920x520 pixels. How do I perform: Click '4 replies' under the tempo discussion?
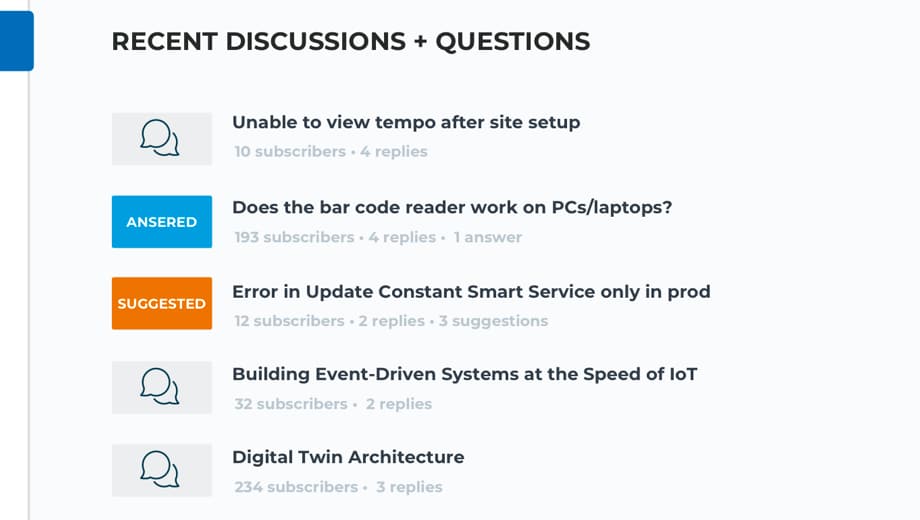394,151
